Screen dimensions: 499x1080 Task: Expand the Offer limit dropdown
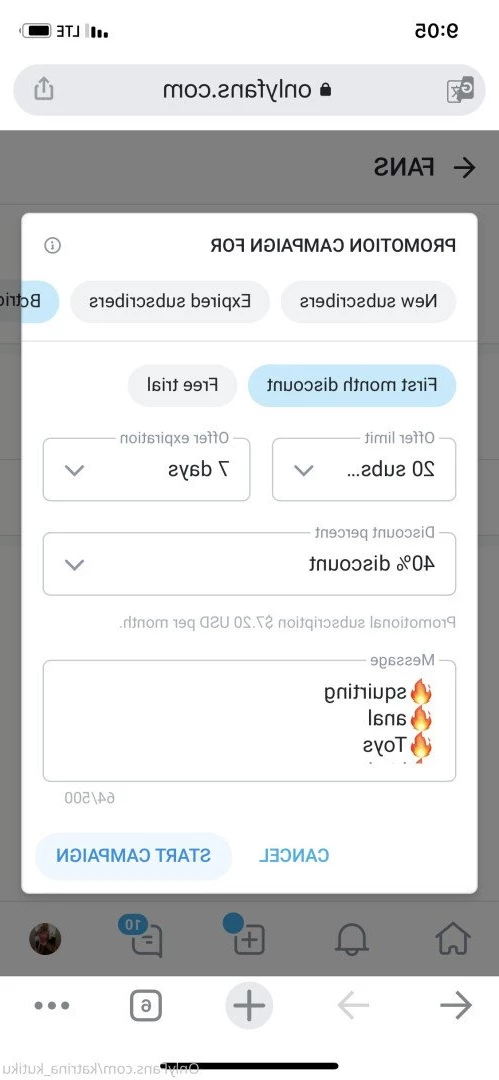364,470
